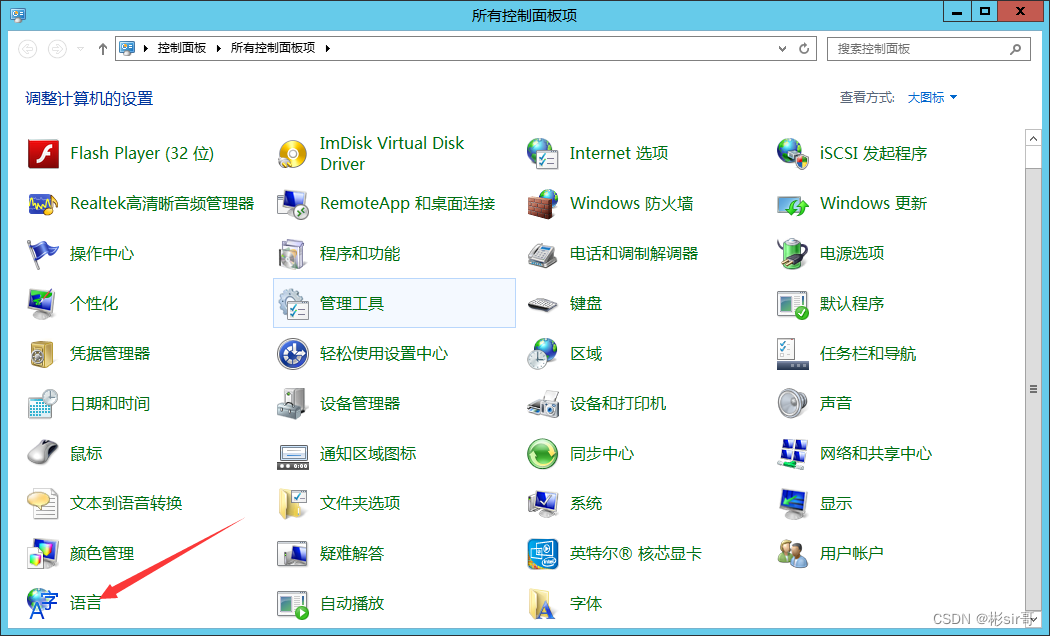Click the Back navigation button
The height and width of the screenshot is (636, 1050).
point(27,48)
